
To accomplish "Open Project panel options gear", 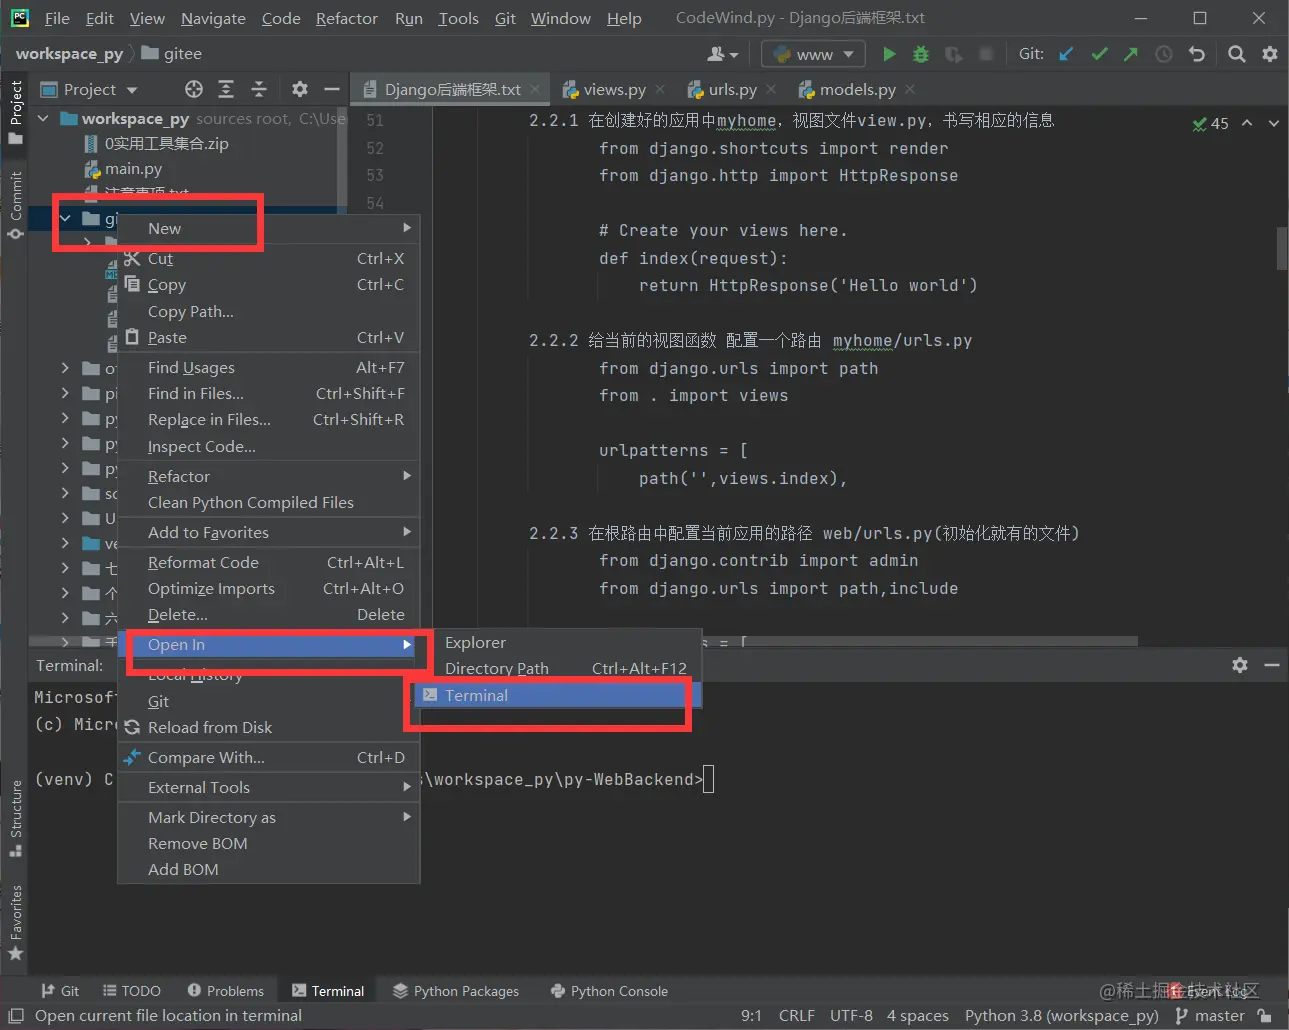I will point(300,90).
